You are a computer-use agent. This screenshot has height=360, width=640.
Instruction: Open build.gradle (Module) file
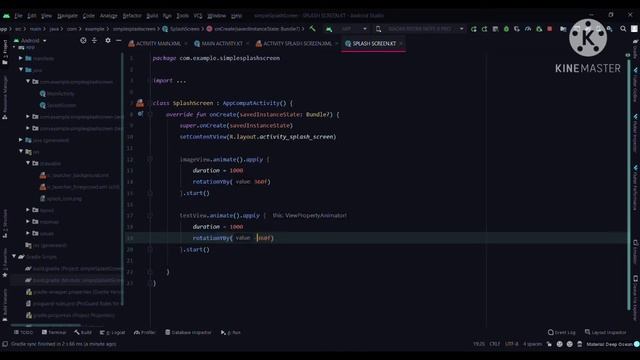pyautogui.click(x=73, y=280)
